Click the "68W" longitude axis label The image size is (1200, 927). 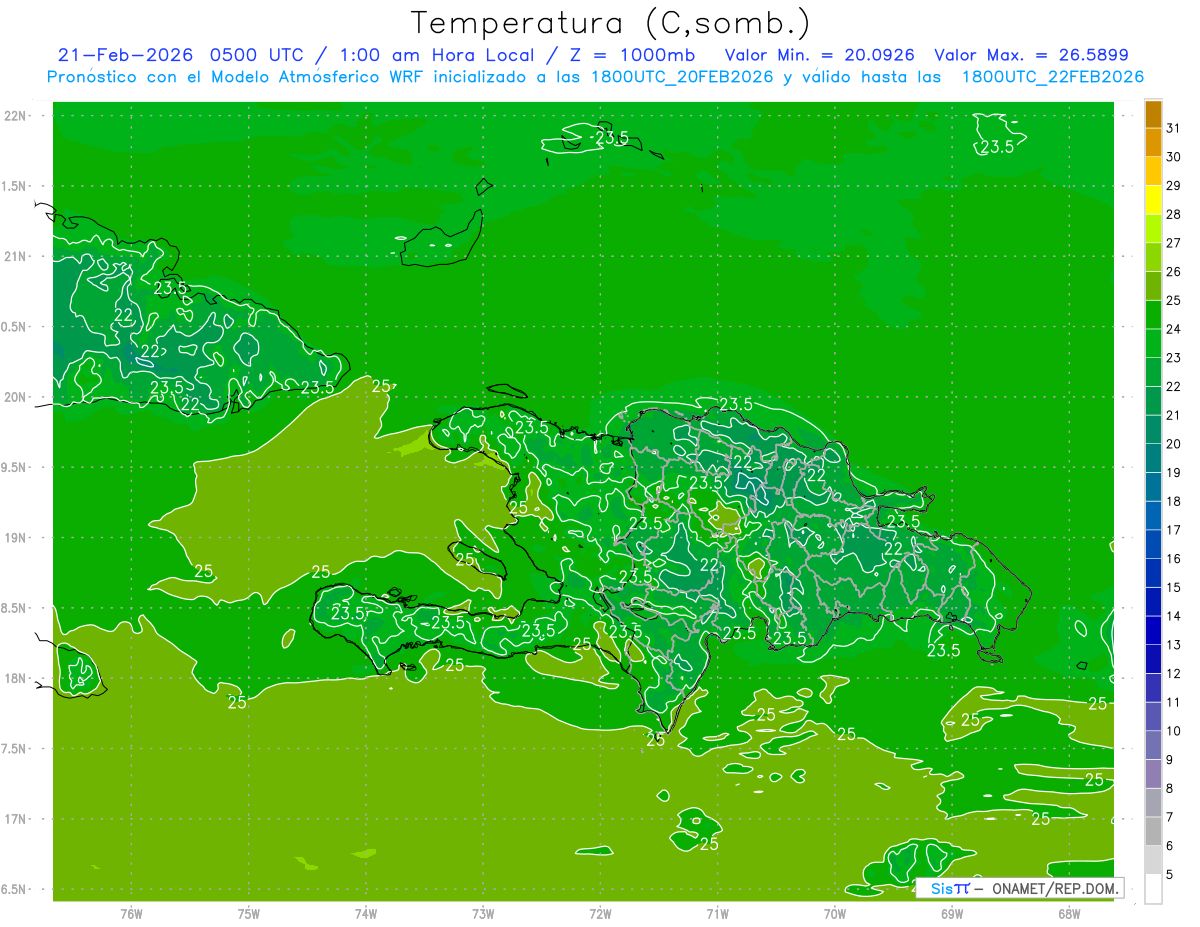click(1068, 914)
